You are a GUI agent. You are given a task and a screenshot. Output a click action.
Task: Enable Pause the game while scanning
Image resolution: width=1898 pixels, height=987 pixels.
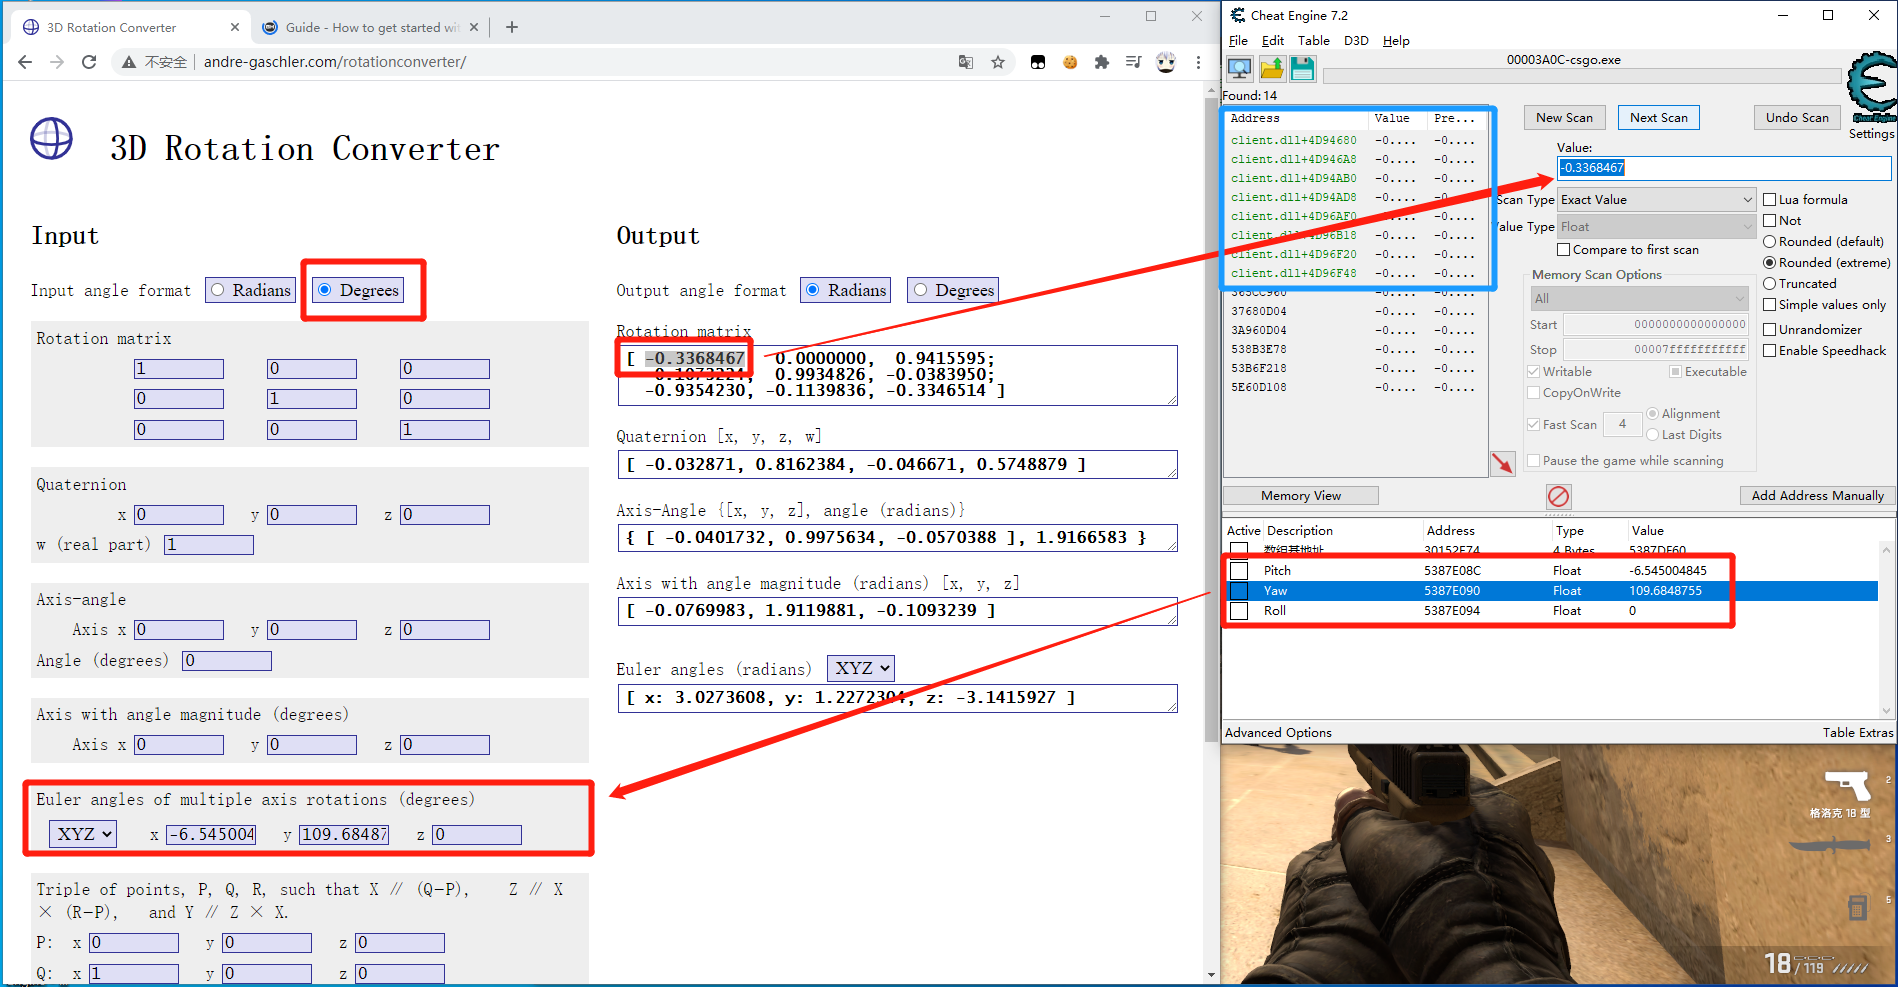[x=1534, y=460]
